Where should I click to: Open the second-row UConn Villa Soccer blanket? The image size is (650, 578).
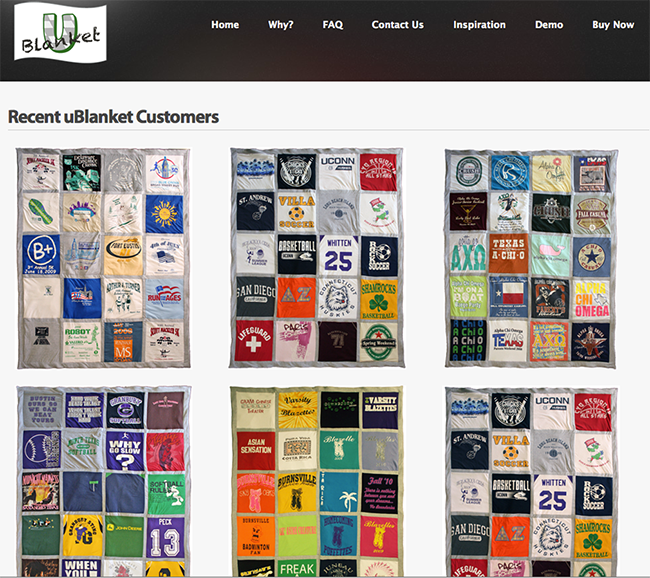tap(531, 482)
